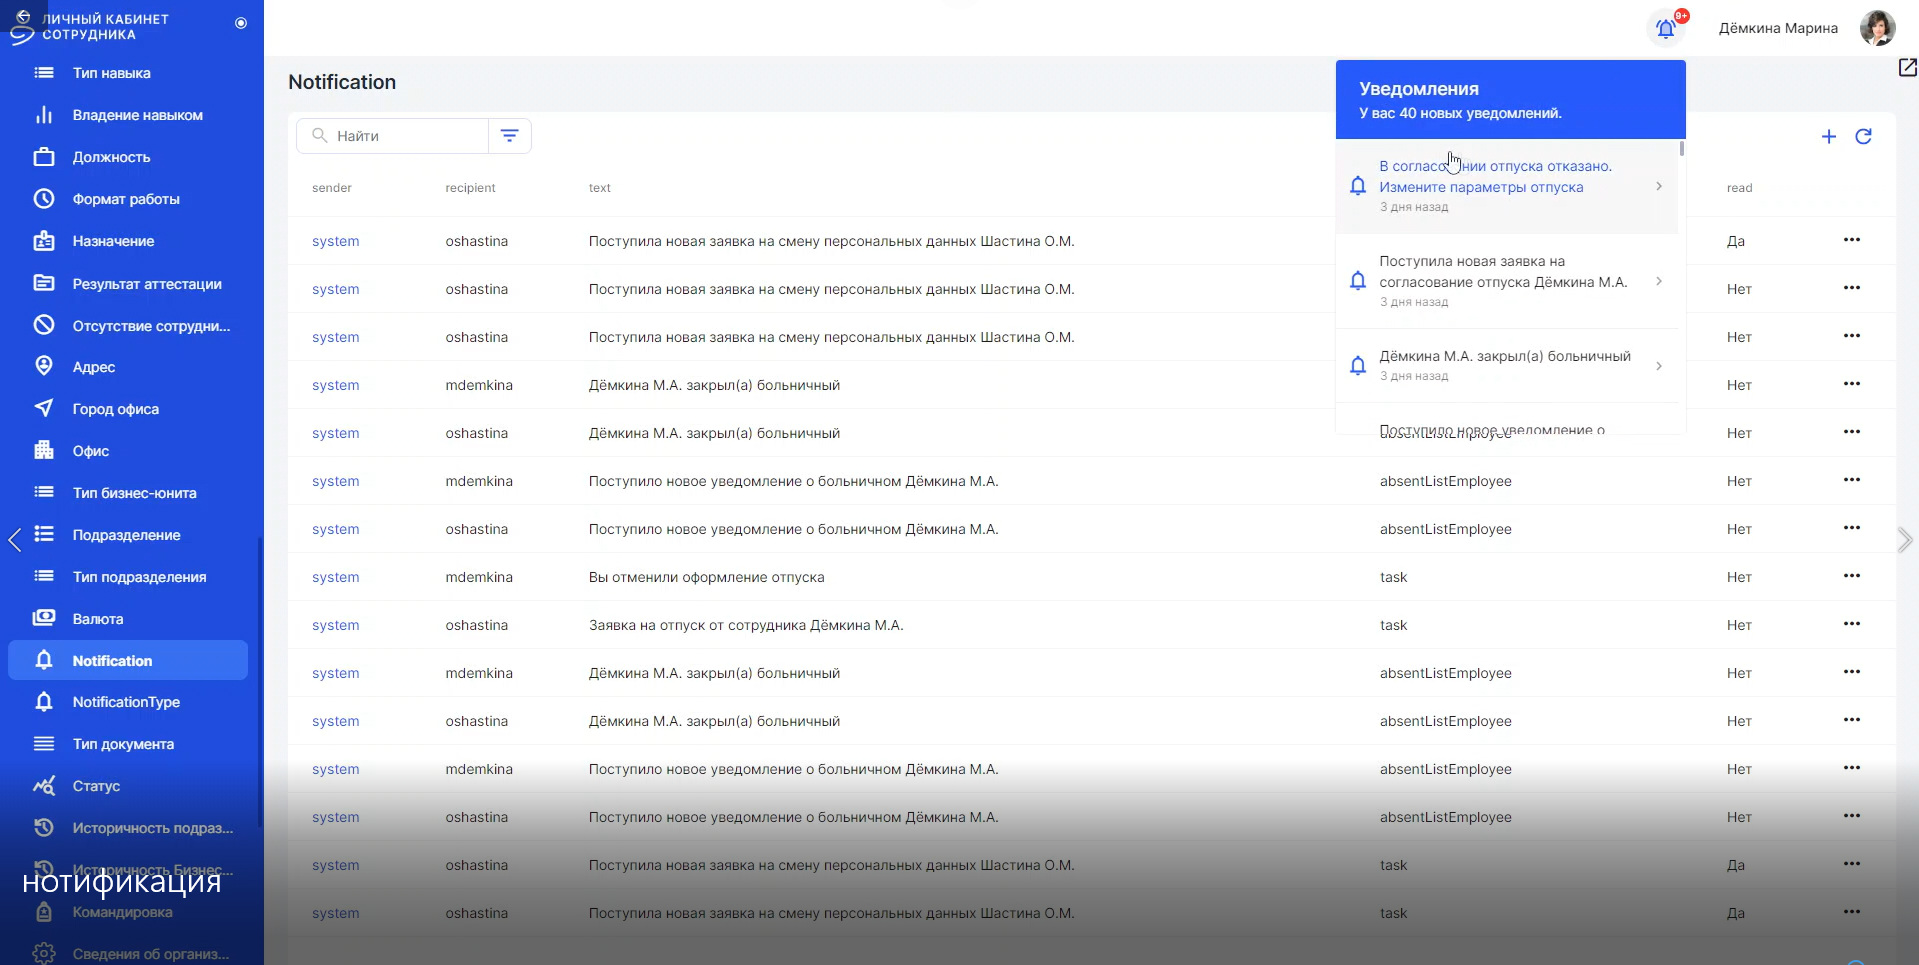Open the row menu for Вы отменили оформление отпуска
Screen dimensions: 1919x965
(1852, 576)
